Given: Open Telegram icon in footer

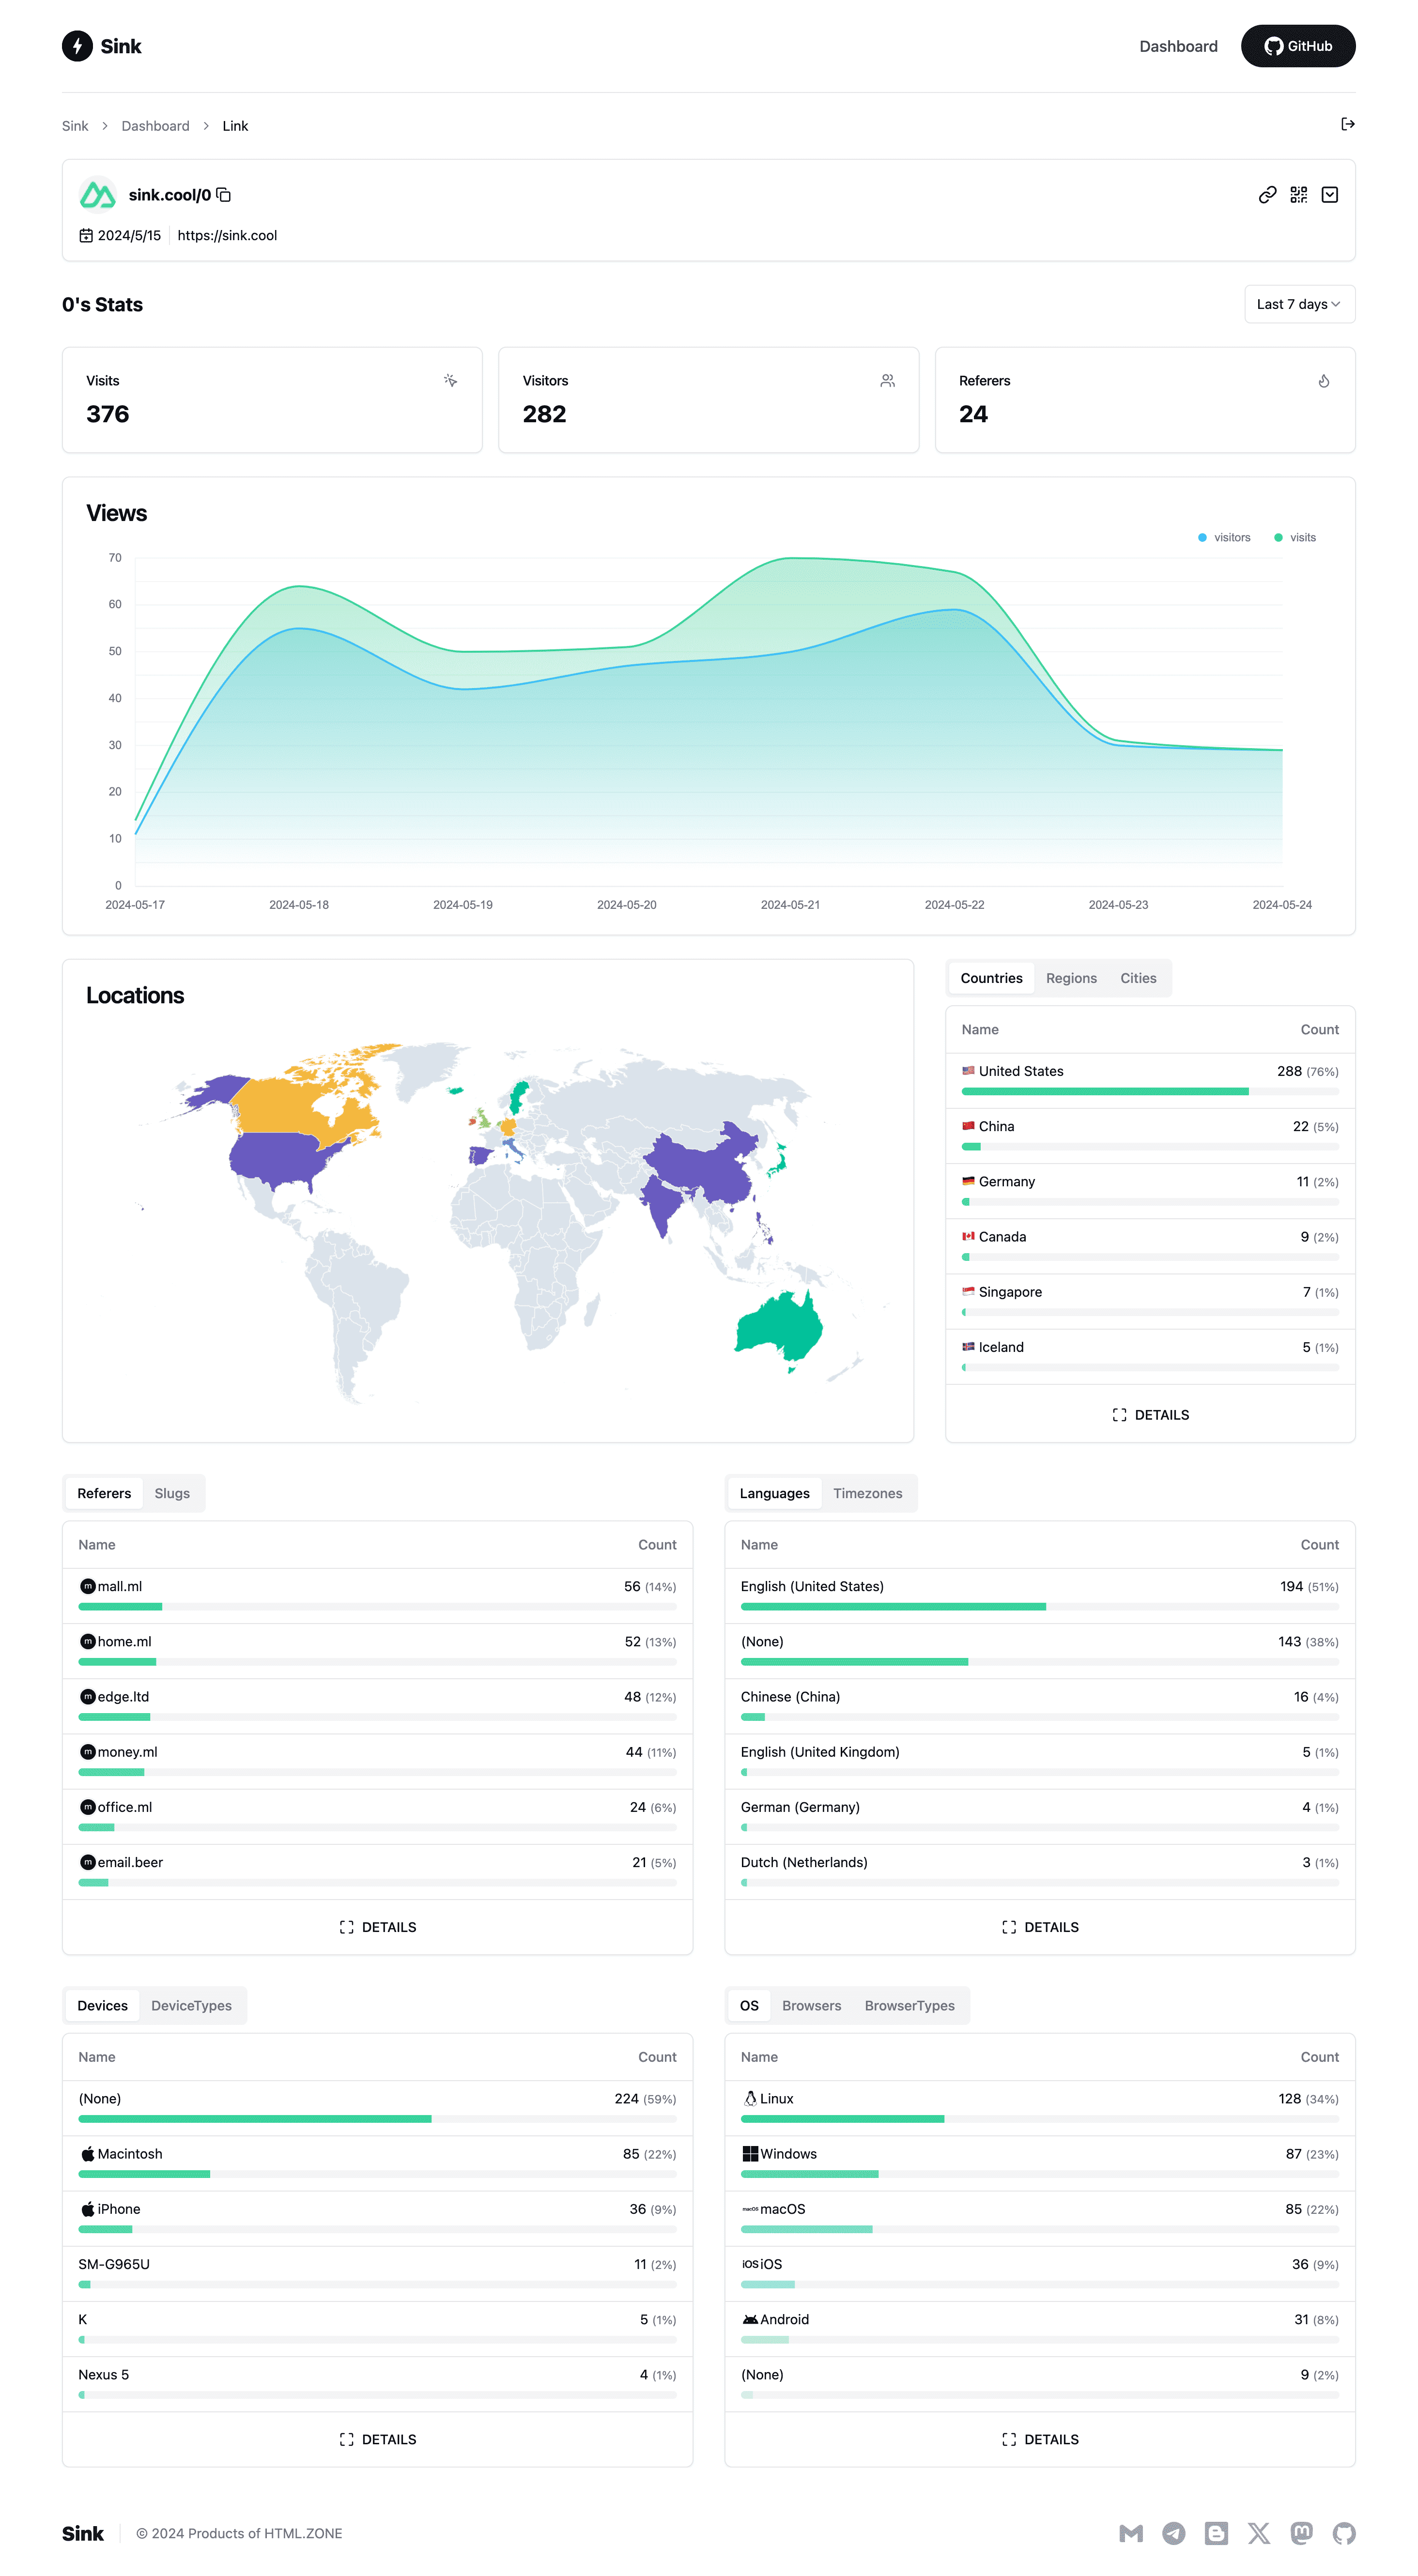Looking at the screenshot, I should (1173, 2533).
